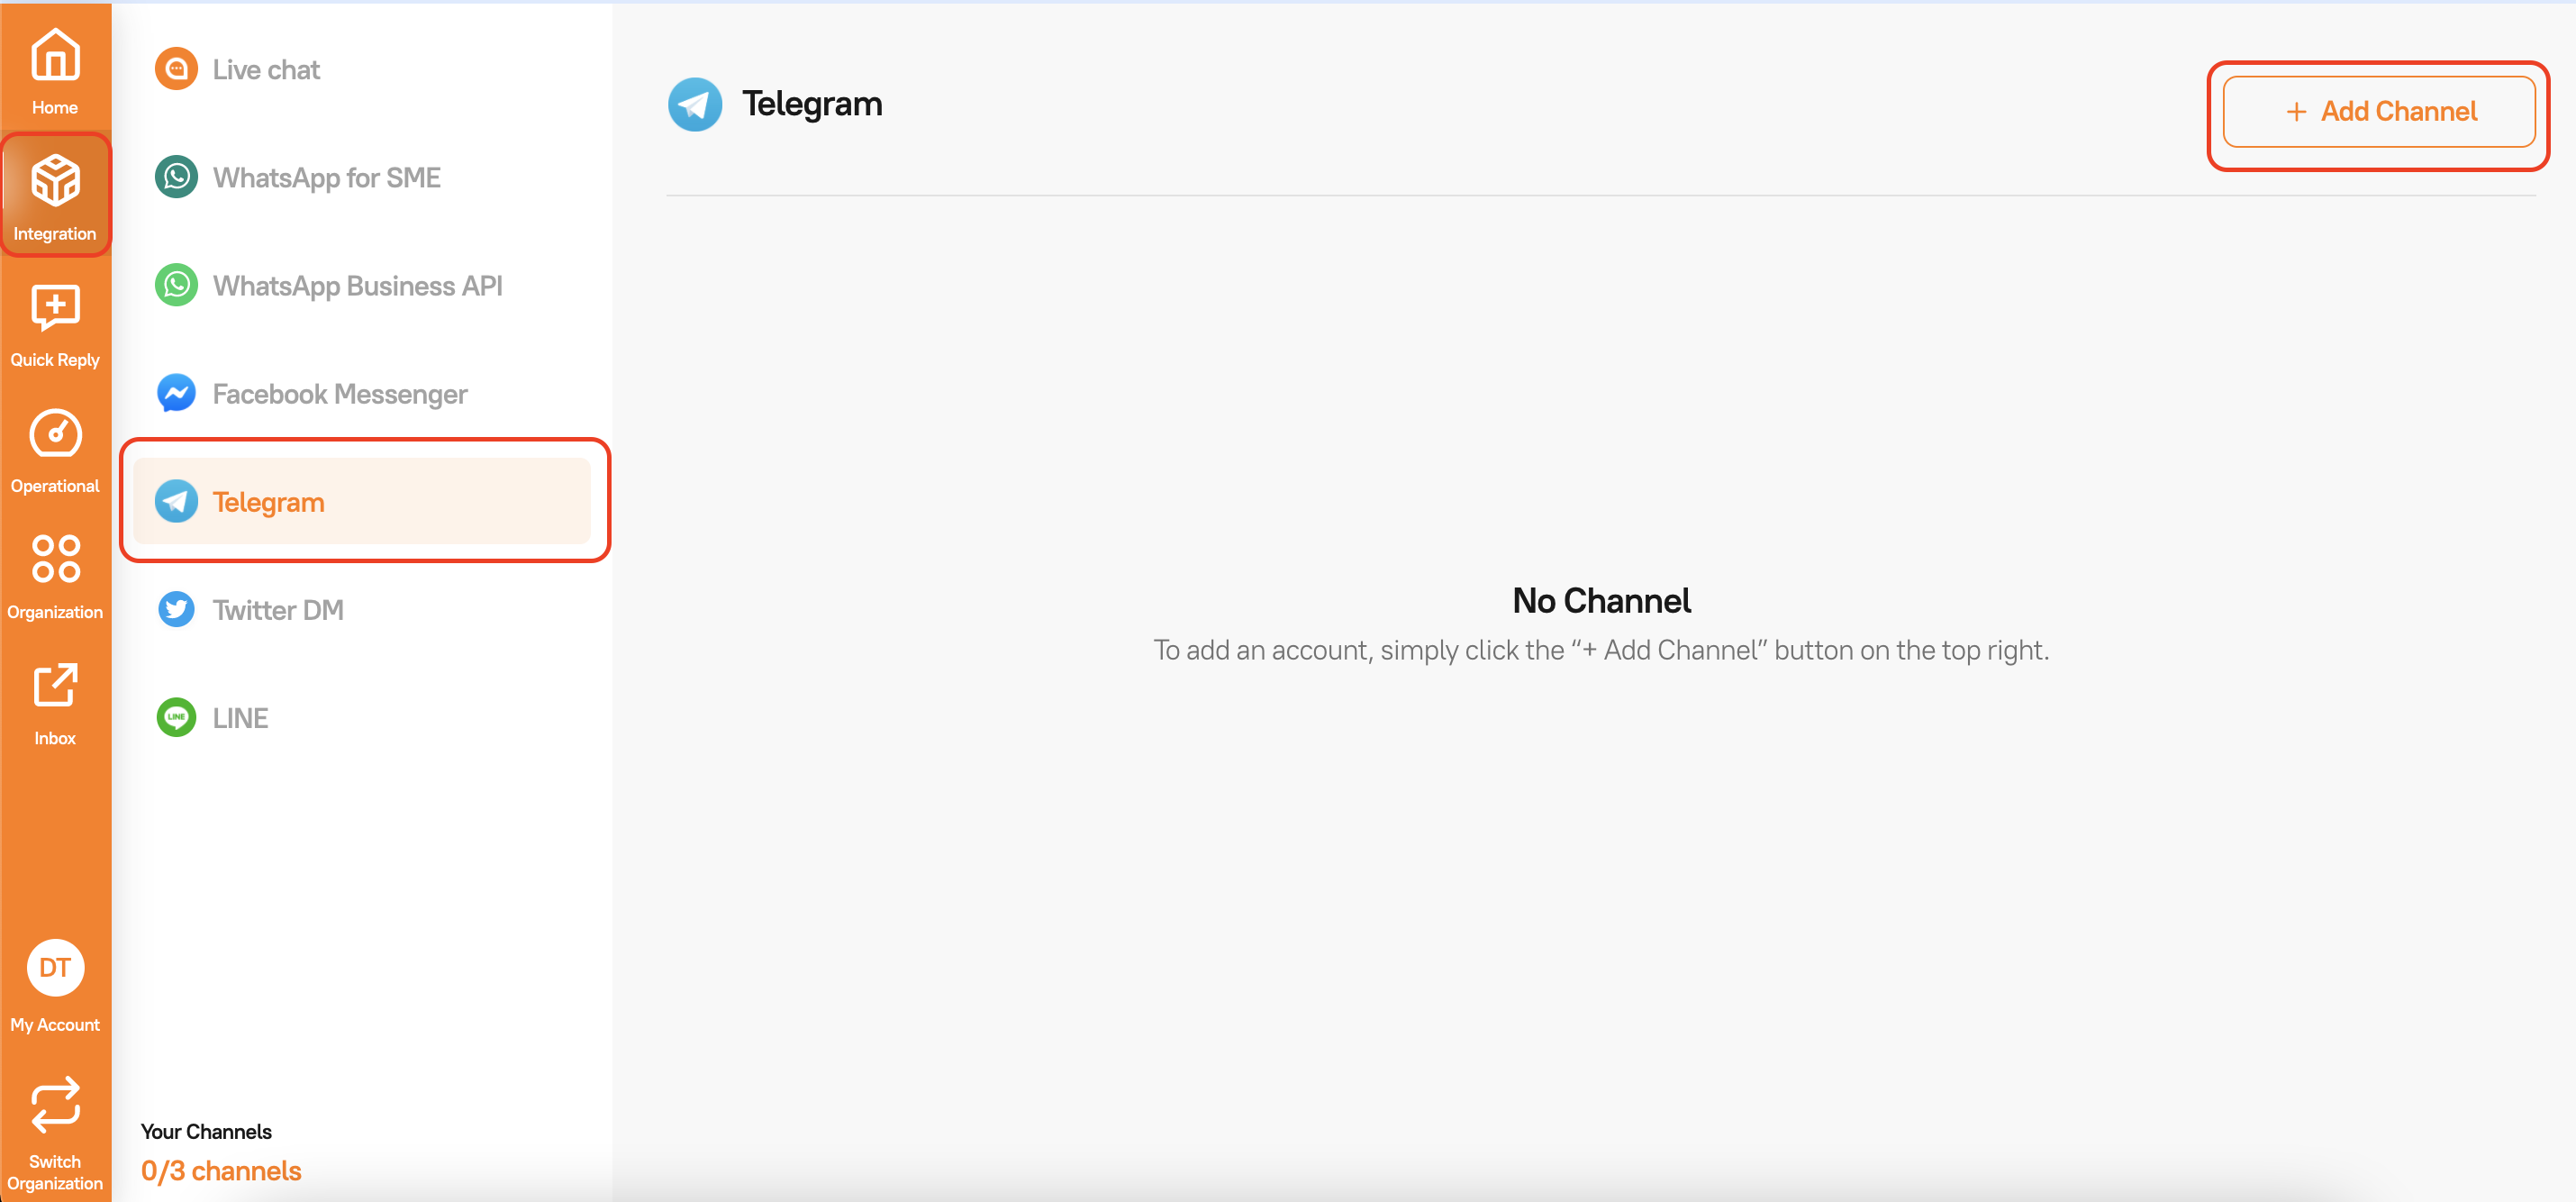Open WhatsApp Business API channel
Image resolution: width=2576 pixels, height=1202 pixels.
coord(357,286)
